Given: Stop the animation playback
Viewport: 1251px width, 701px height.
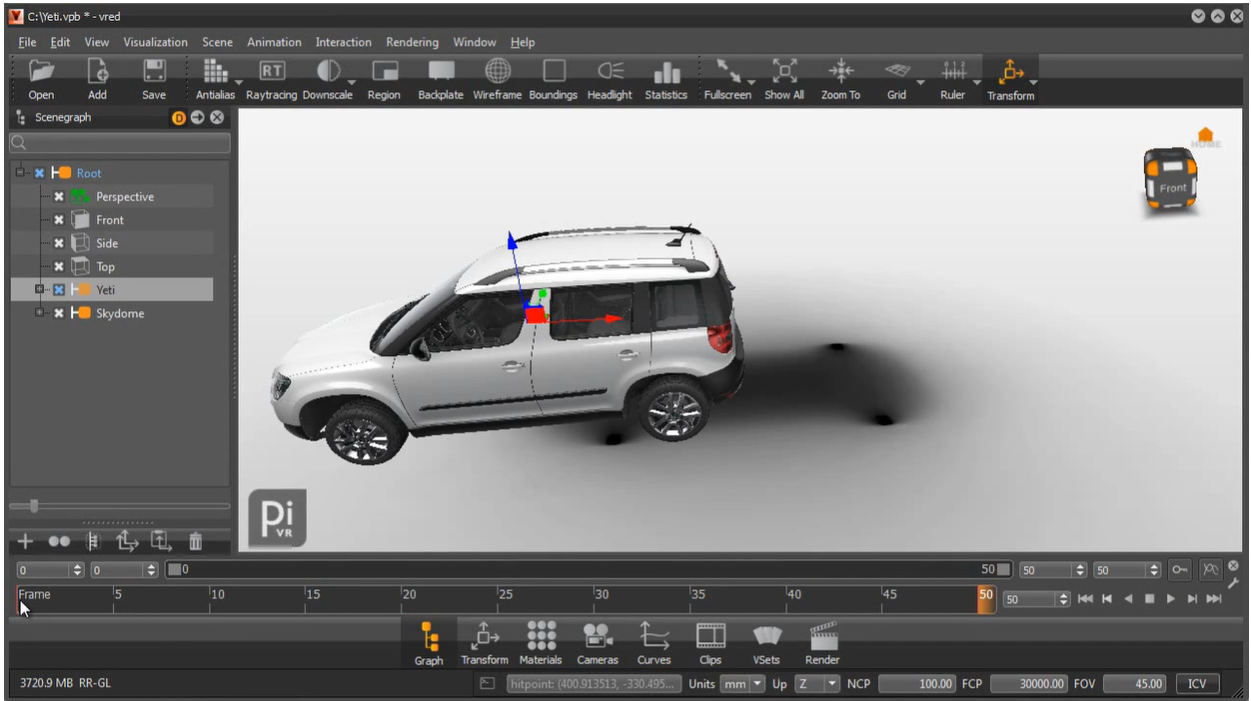Looking at the screenshot, I should [1150, 599].
